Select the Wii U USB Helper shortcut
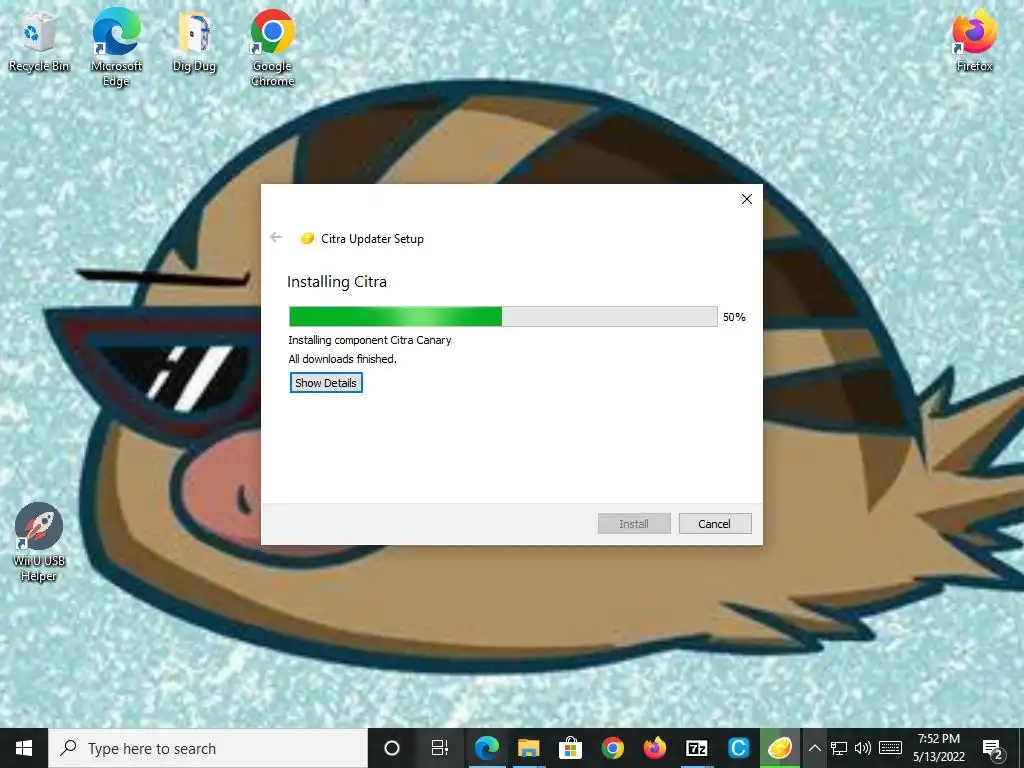 tap(39, 542)
